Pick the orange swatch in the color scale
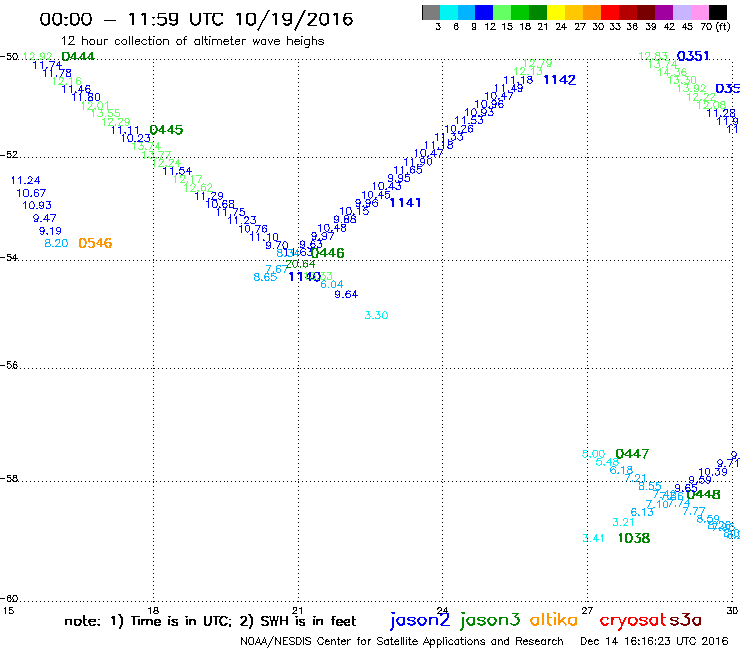The width and height of the screenshot is (740, 650). pyautogui.click(x=592, y=12)
